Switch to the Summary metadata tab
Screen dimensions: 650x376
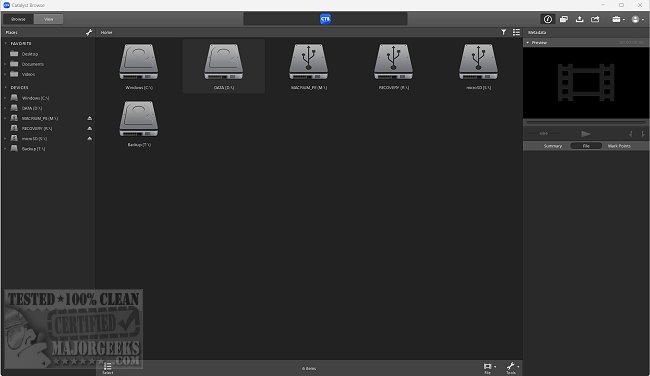pos(553,146)
